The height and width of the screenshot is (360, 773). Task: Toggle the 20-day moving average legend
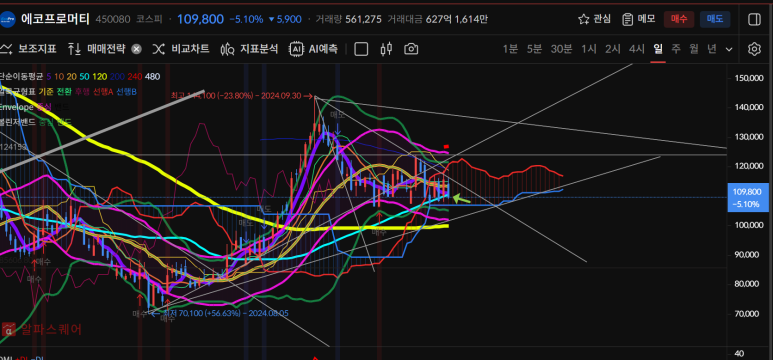coord(71,76)
